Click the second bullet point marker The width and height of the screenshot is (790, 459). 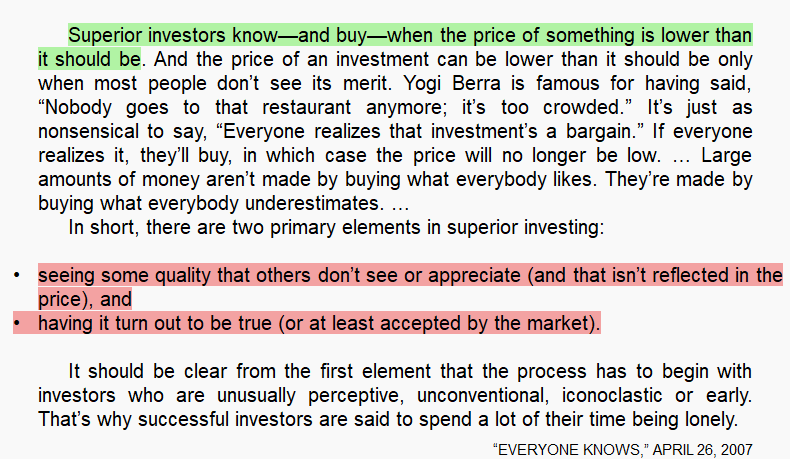pyautogui.click(x=17, y=323)
